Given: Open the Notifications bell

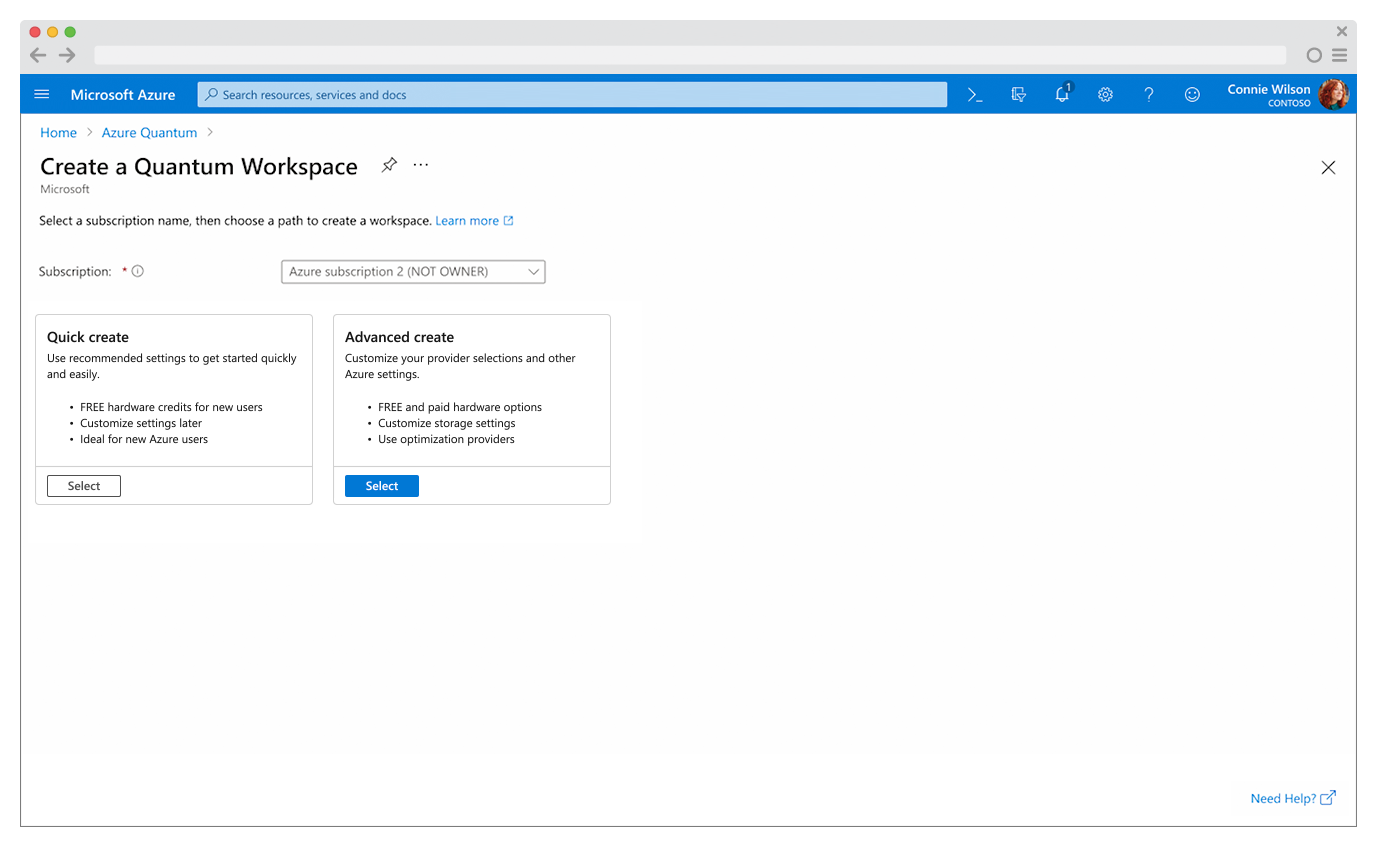Looking at the screenshot, I should 1062,94.
